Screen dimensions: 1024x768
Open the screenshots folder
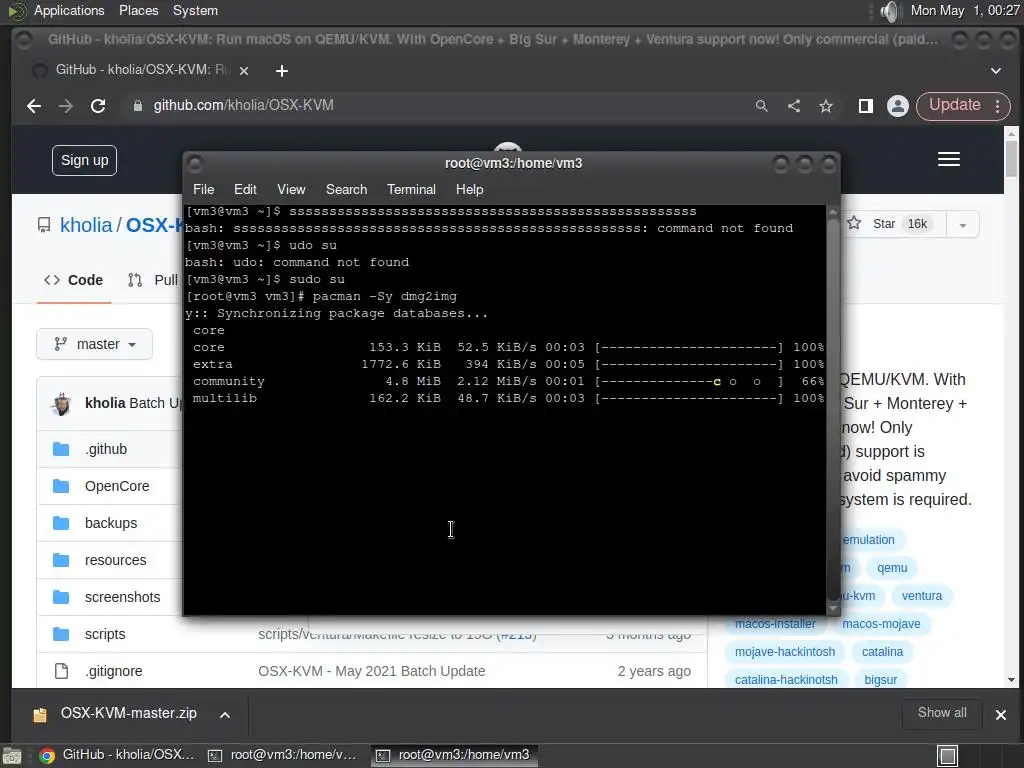coord(123,598)
